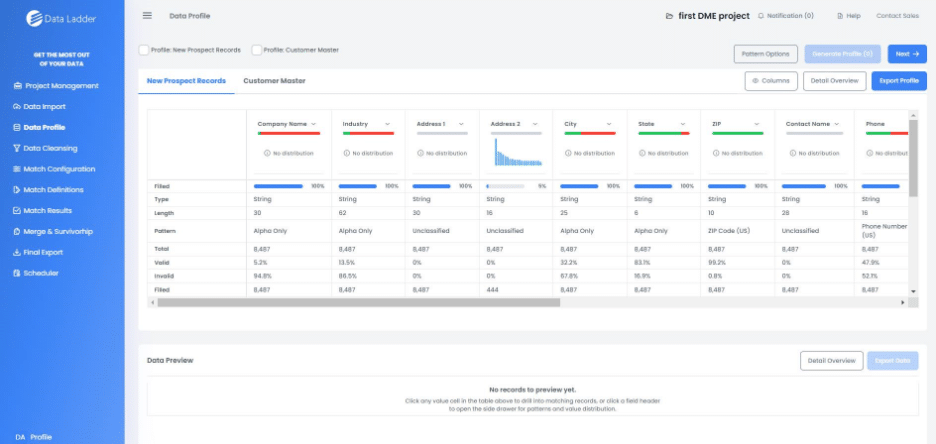Switch to Customer Master tab
936x444 pixels.
click(274, 81)
